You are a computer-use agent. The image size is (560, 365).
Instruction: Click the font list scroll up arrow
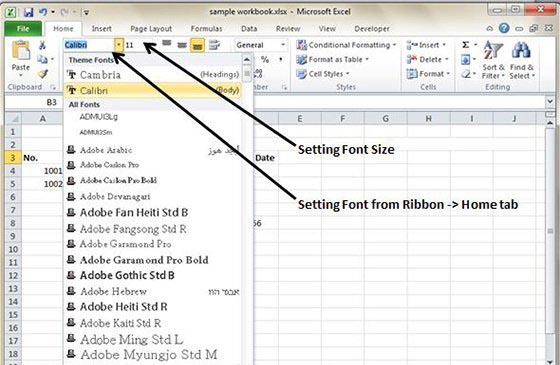pos(247,59)
